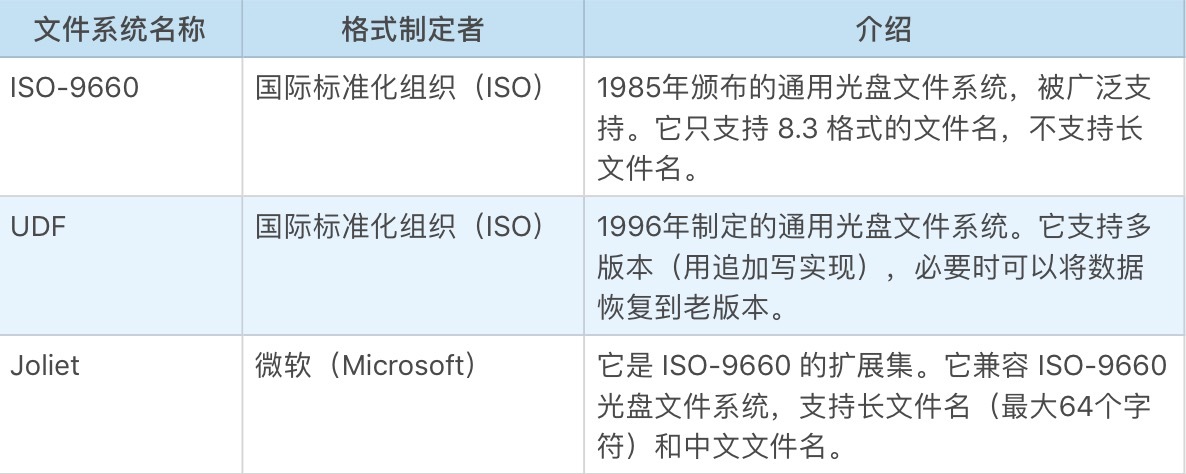Click the 格式制定者 column header
The image size is (1186, 474).
pos(411,29)
